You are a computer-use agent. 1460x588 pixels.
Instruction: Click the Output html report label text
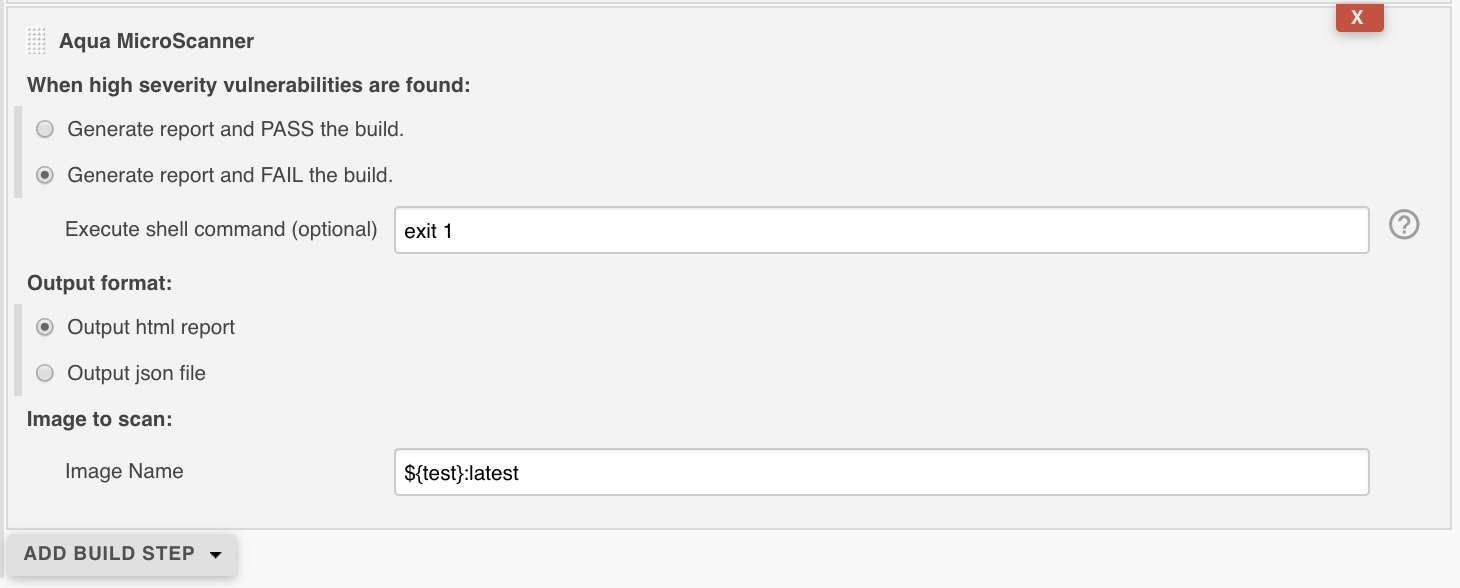[x=151, y=327]
